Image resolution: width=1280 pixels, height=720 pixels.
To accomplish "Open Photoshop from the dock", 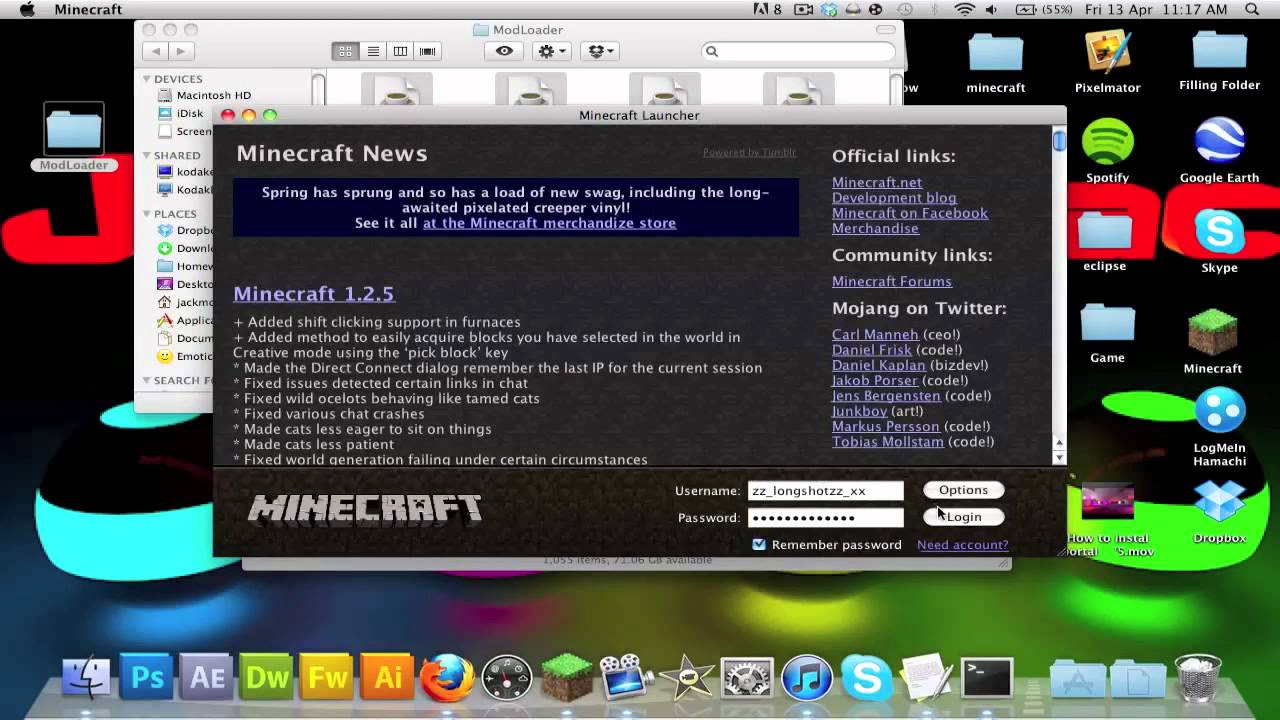I will click(x=147, y=677).
